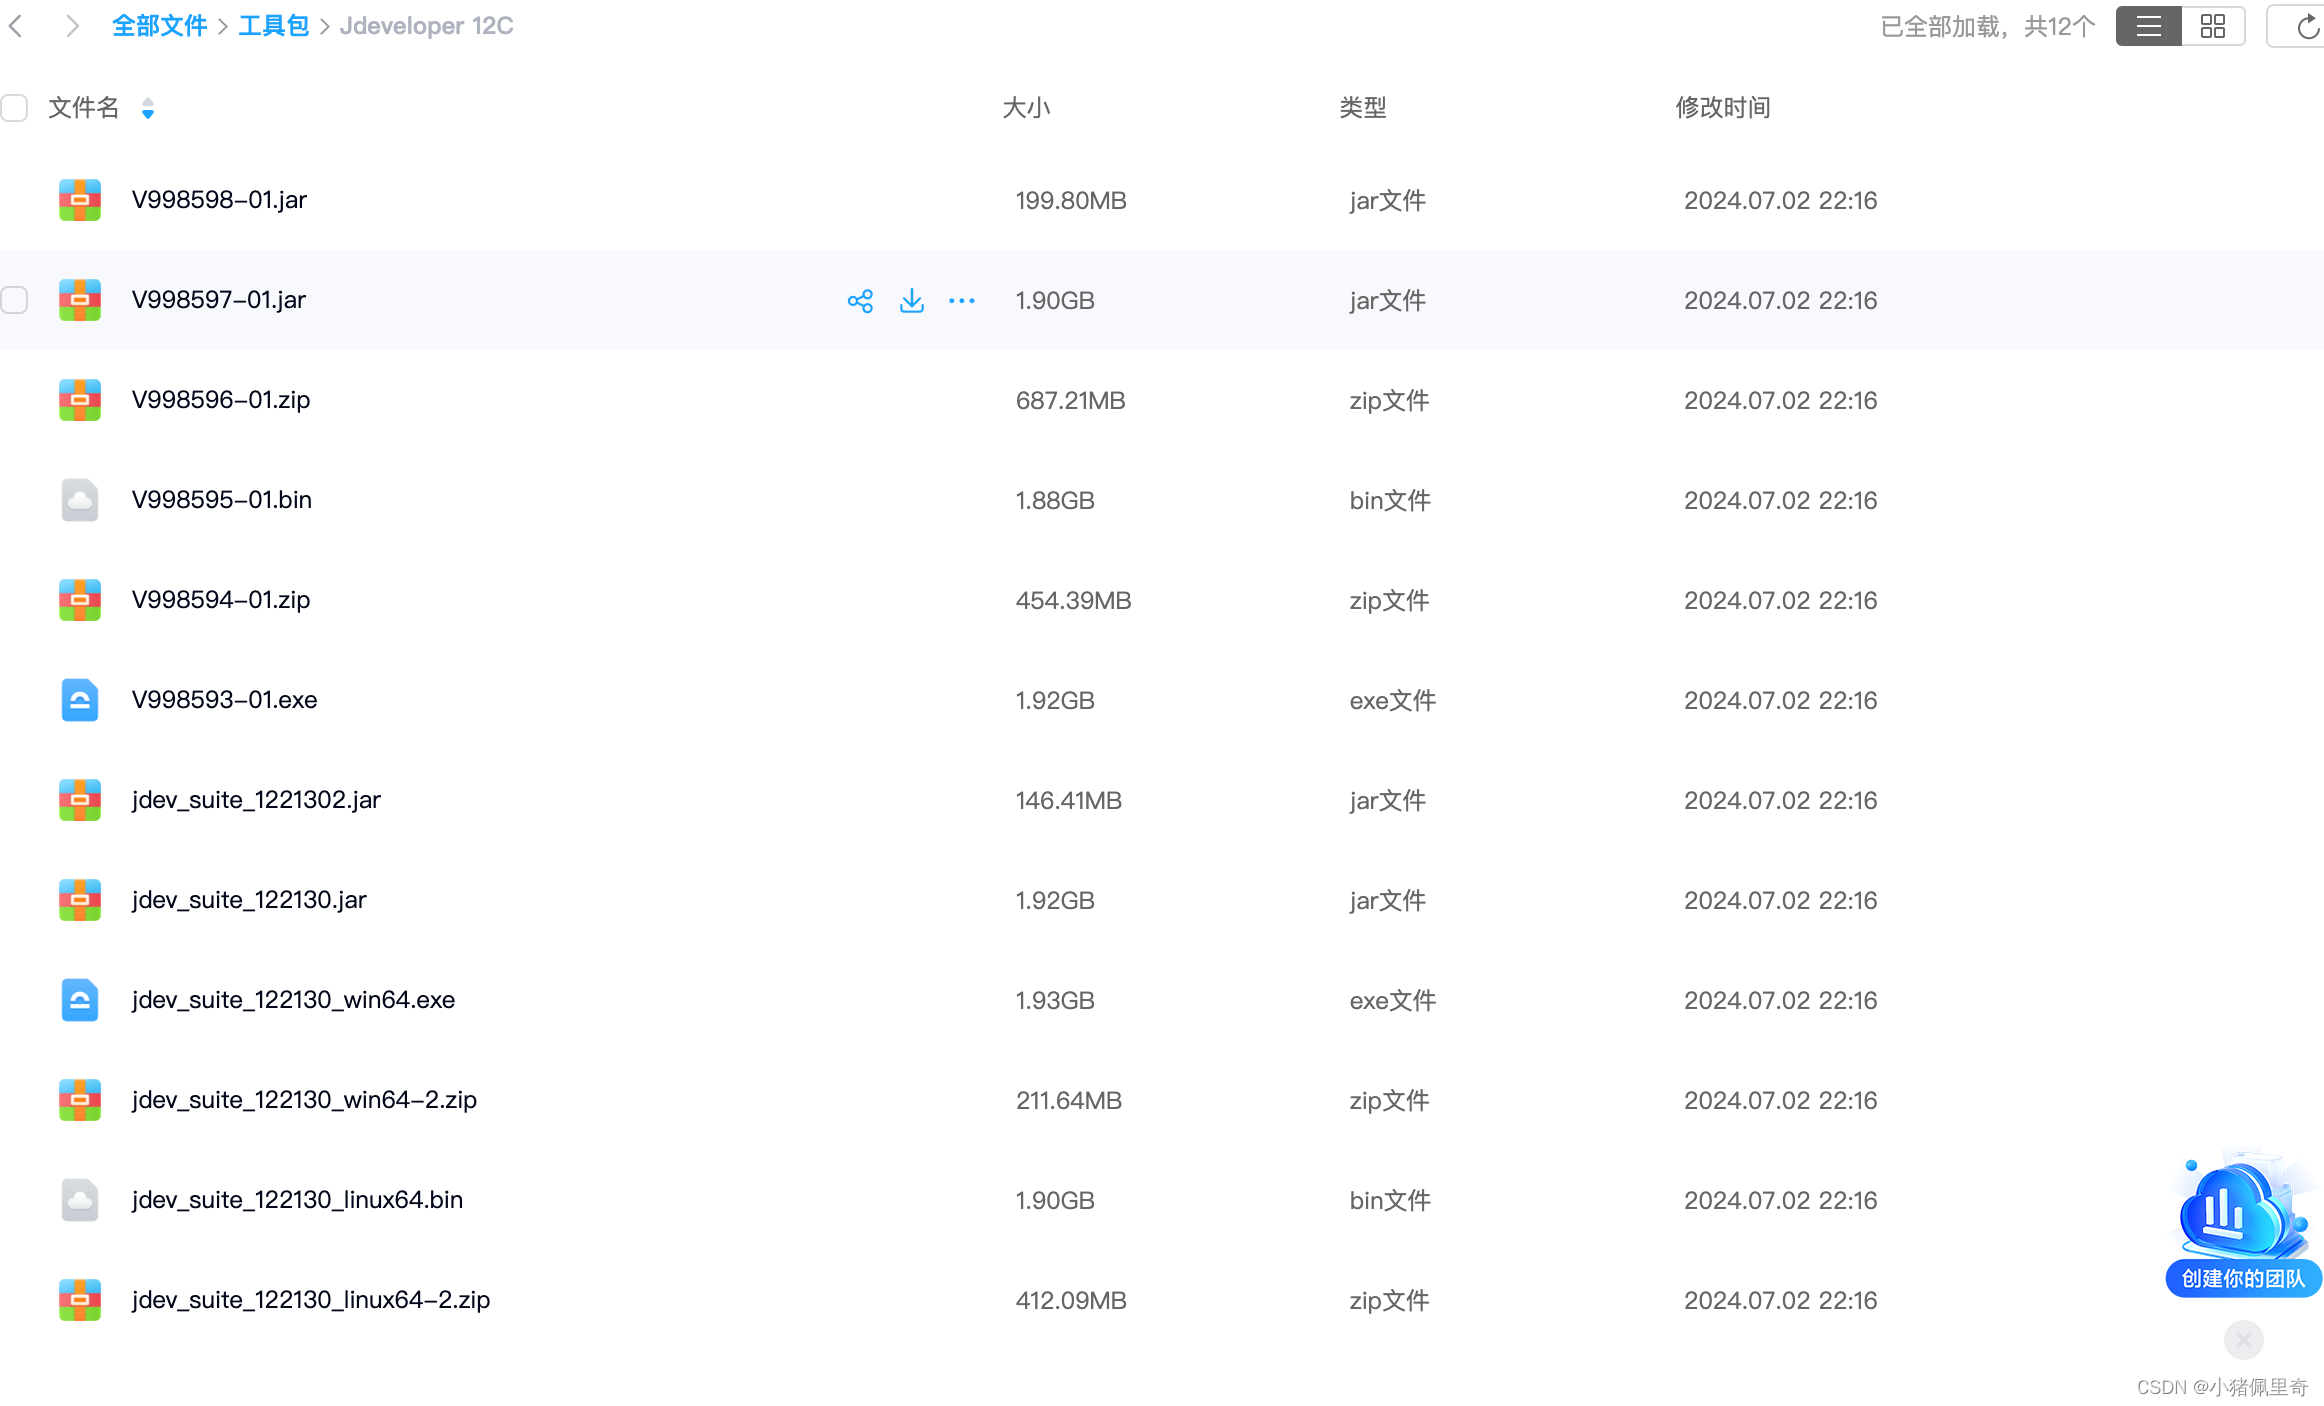Click the 创建你的团队 button

coord(2243,1278)
